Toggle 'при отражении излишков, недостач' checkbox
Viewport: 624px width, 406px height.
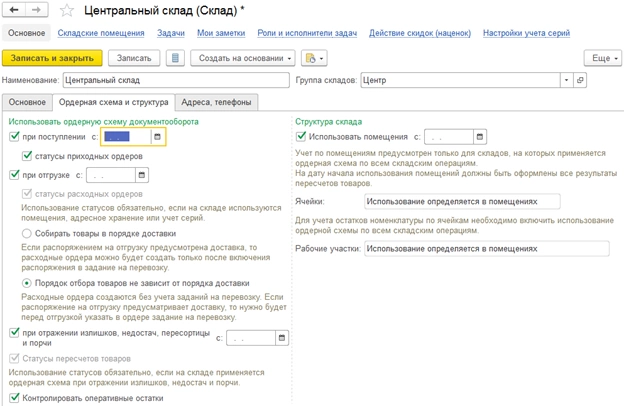tap(14, 332)
